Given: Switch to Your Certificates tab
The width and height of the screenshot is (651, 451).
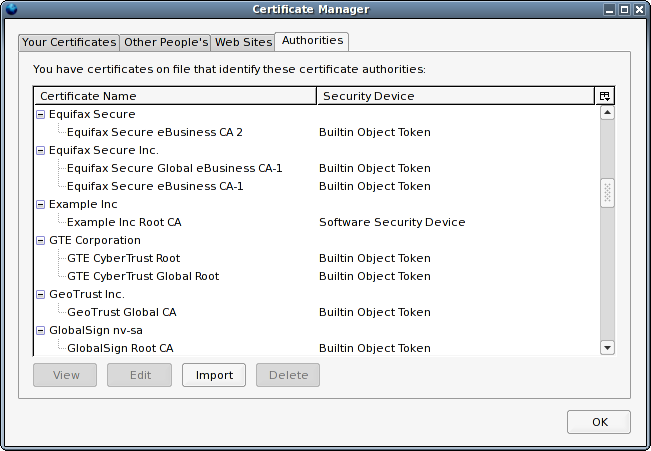Looking at the screenshot, I should (69, 42).
